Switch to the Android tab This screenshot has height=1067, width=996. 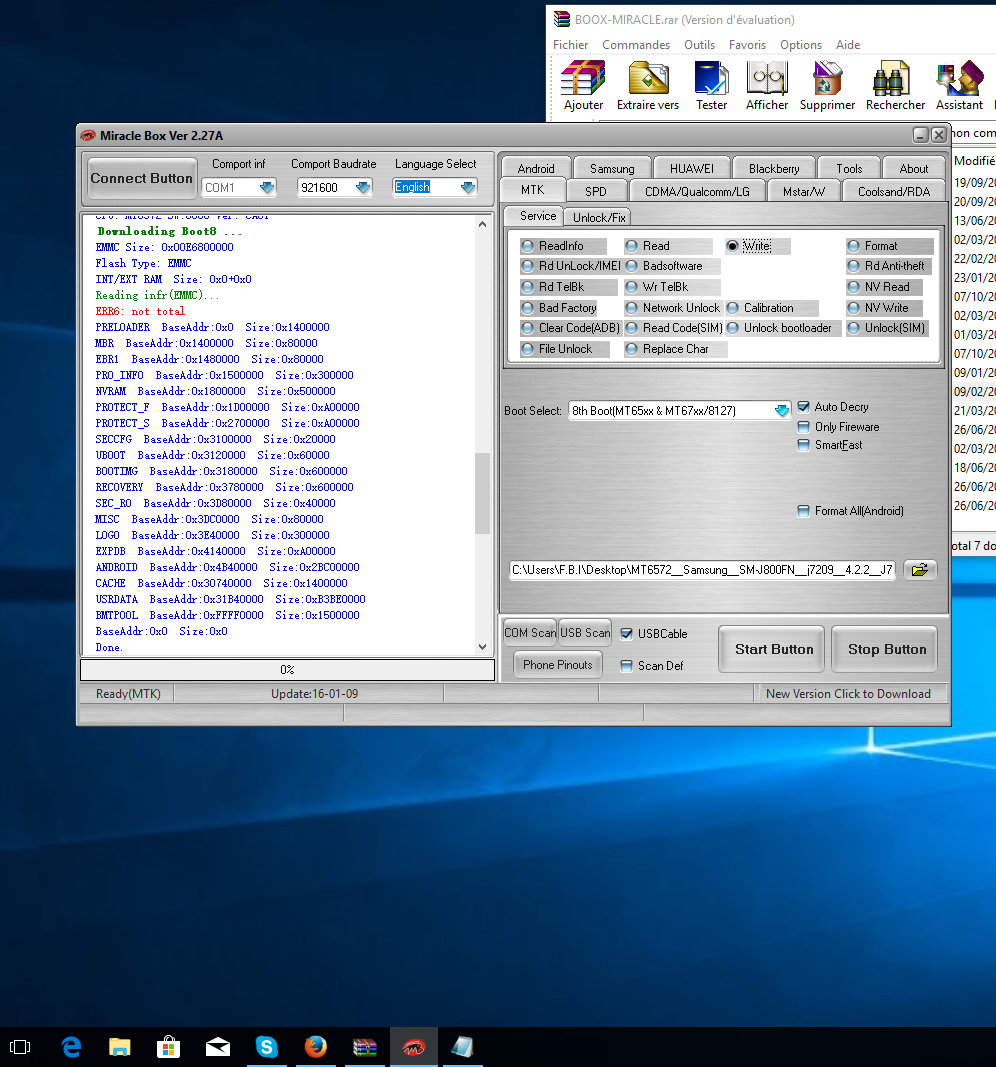point(536,168)
